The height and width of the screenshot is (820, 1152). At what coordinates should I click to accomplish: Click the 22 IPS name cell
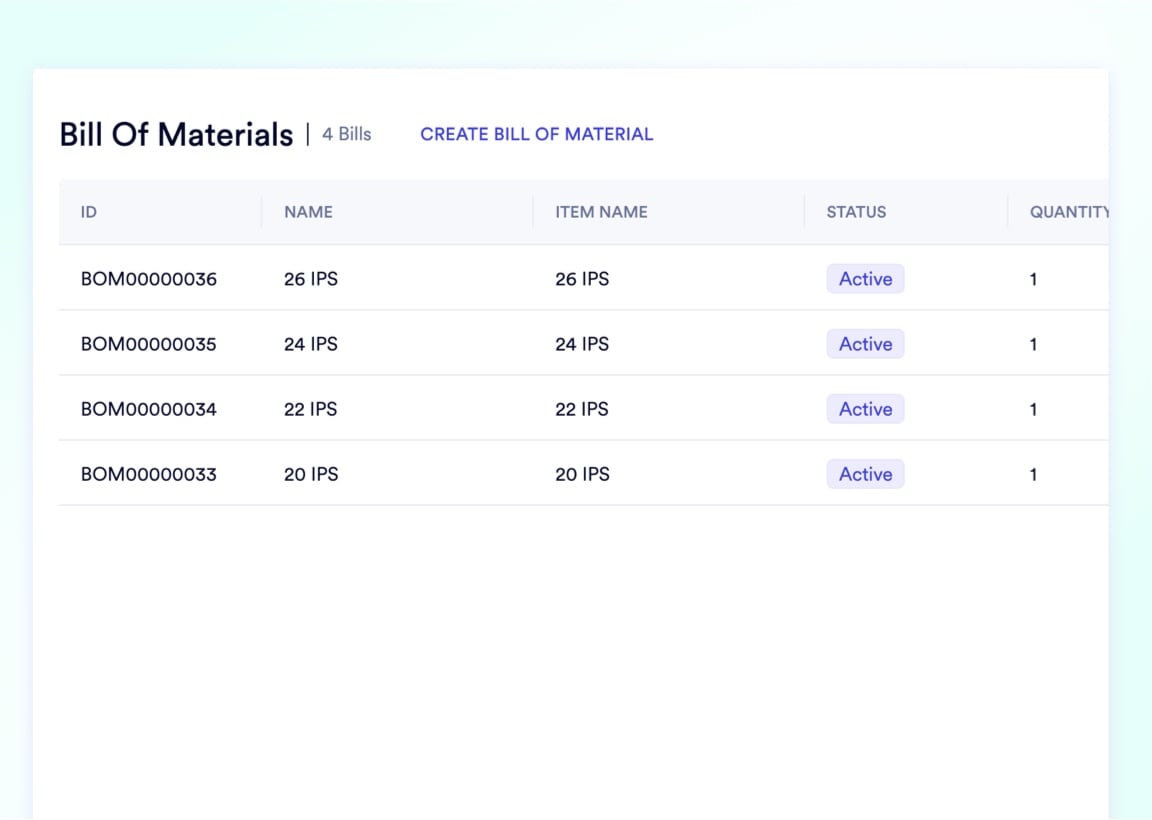click(x=311, y=409)
